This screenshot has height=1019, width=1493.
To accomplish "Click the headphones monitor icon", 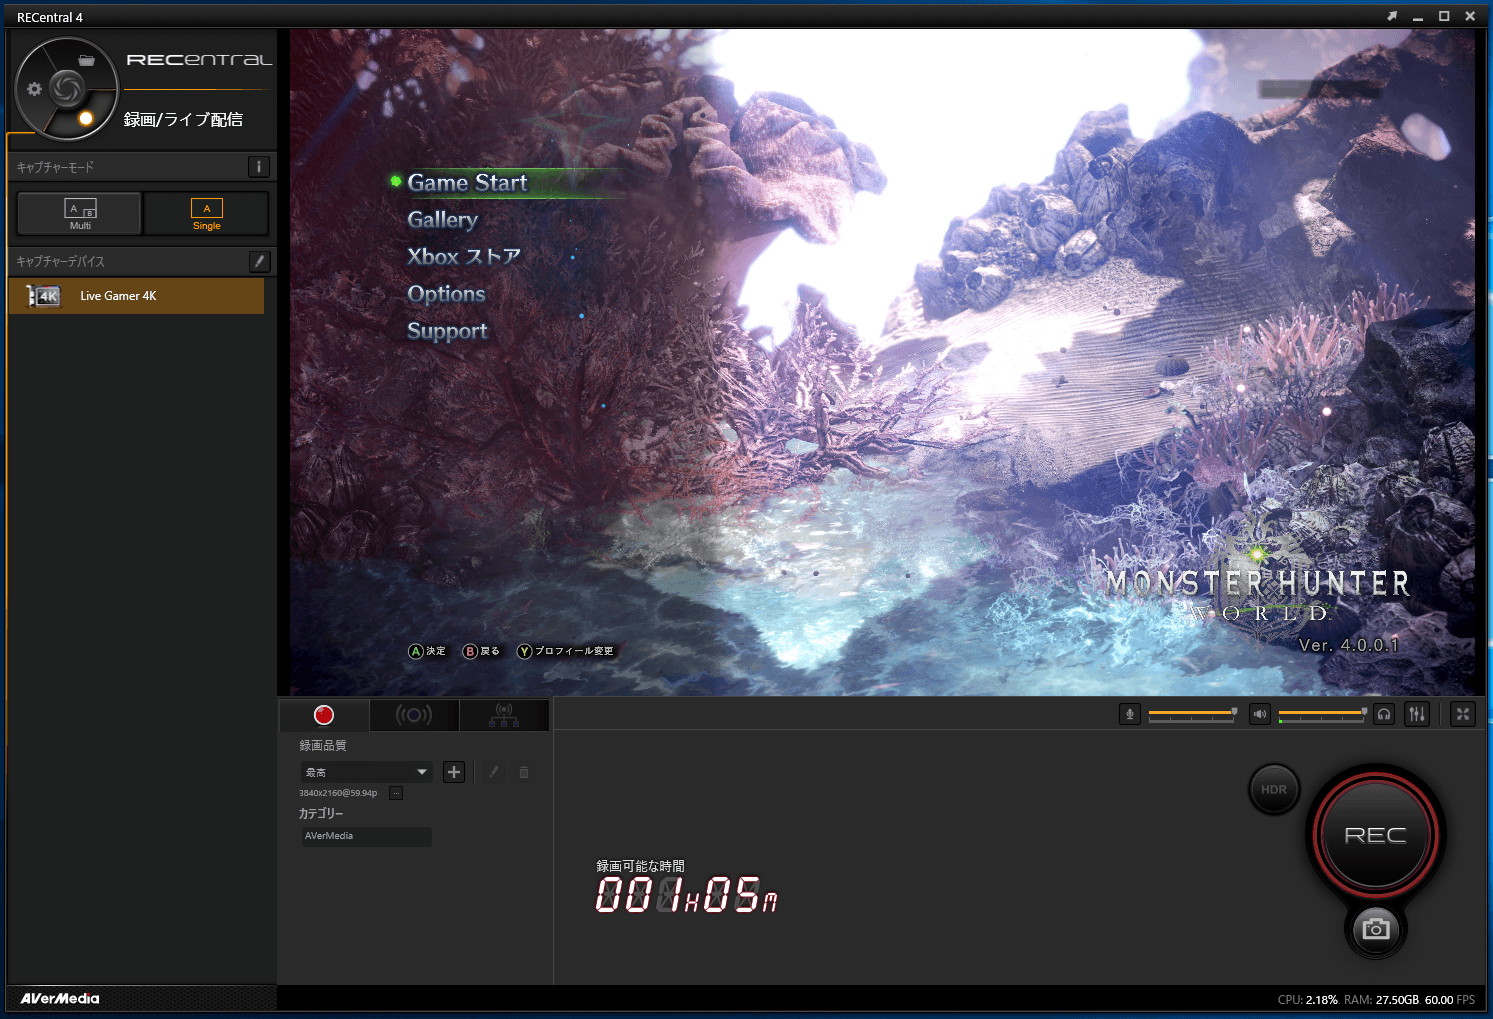I will point(1384,714).
